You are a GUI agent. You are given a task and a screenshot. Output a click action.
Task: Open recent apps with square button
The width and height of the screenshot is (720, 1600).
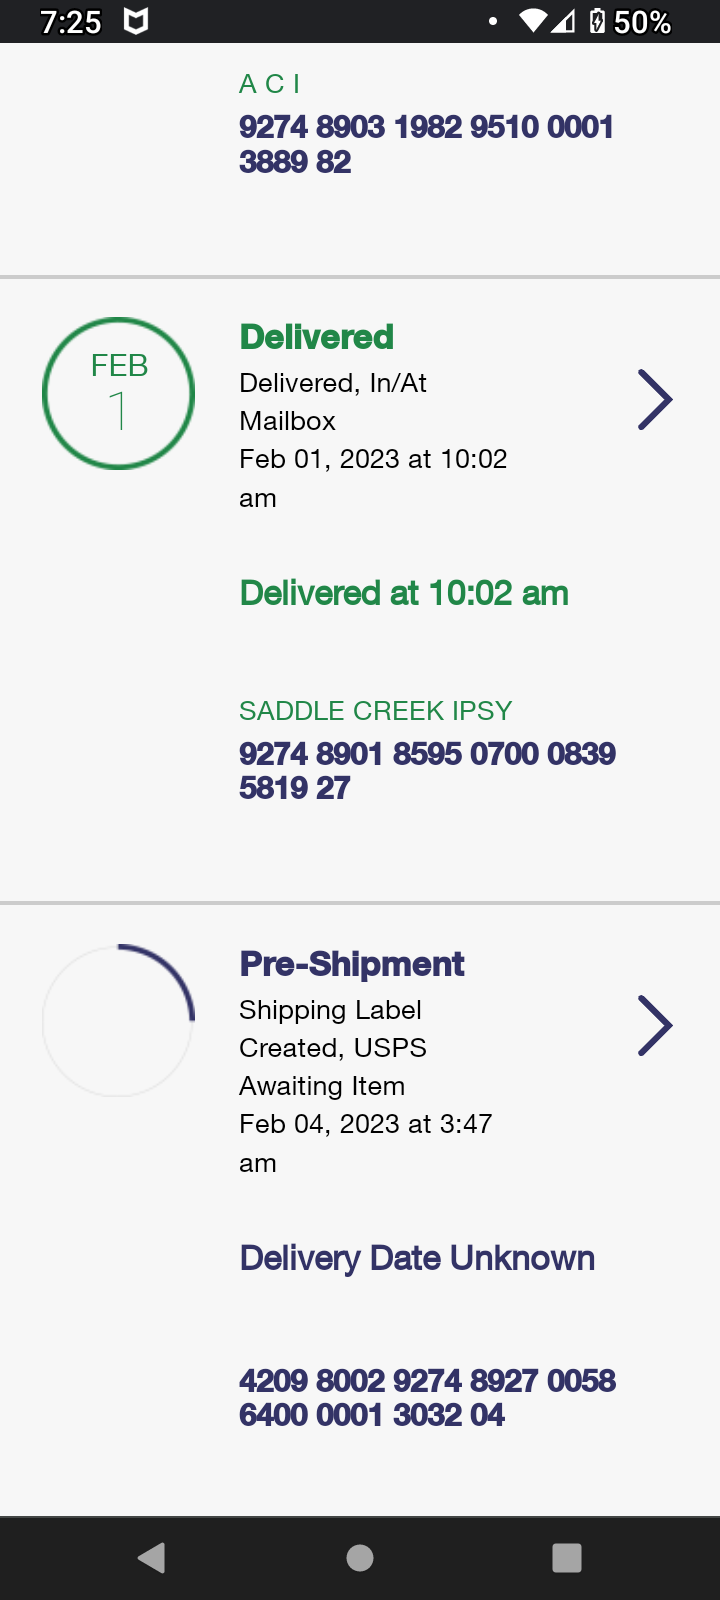pyautogui.click(x=566, y=1557)
